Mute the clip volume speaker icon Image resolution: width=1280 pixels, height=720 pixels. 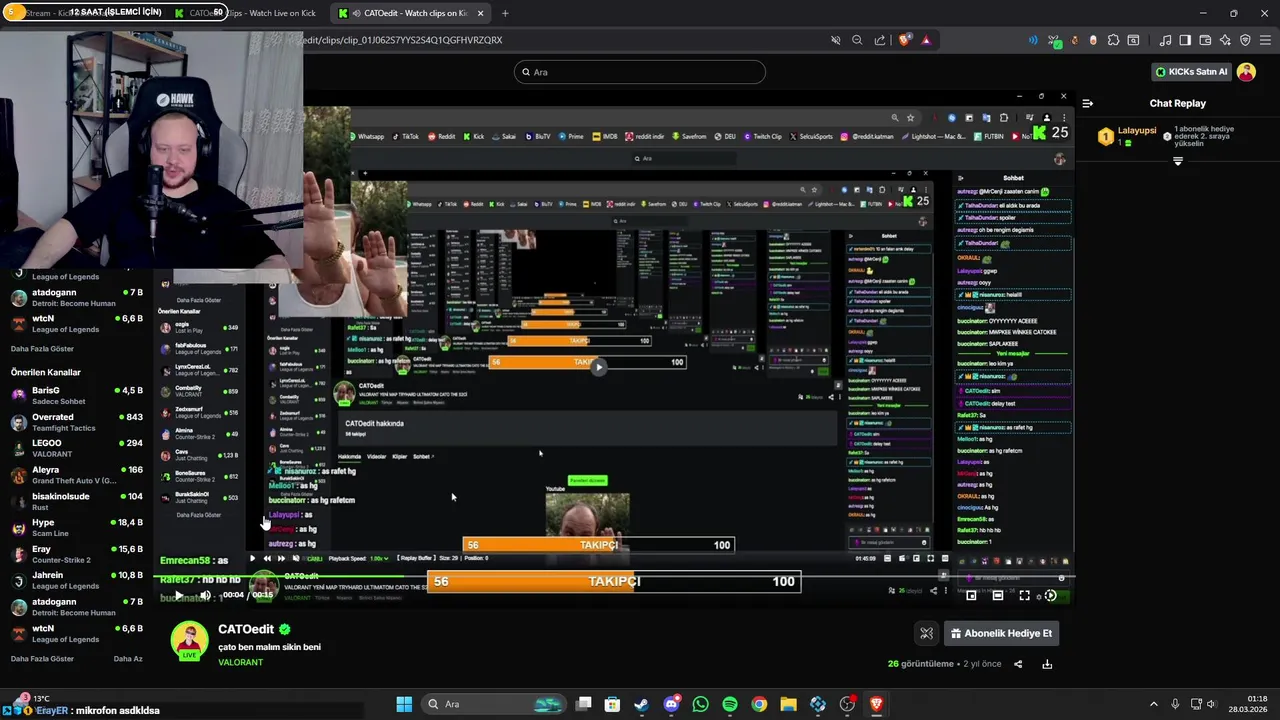(x=205, y=595)
